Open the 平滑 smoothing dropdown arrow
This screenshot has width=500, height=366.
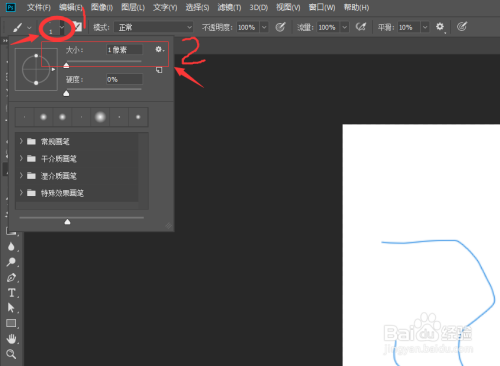tap(425, 27)
